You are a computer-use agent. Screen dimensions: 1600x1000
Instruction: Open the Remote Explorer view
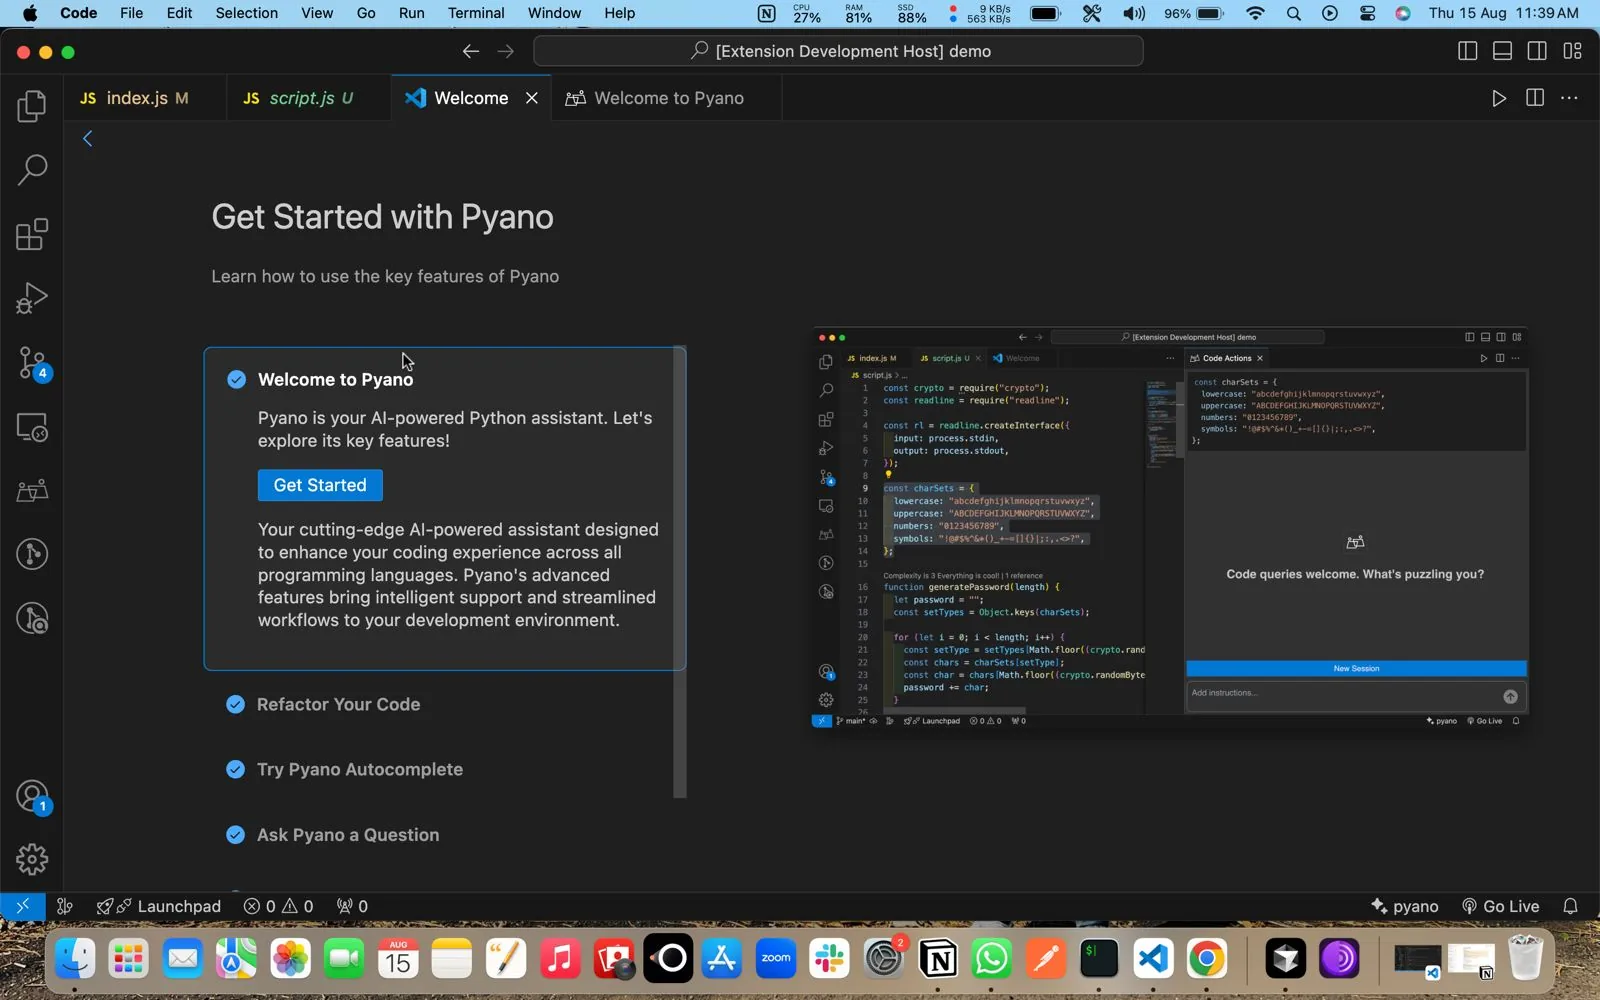(32, 427)
